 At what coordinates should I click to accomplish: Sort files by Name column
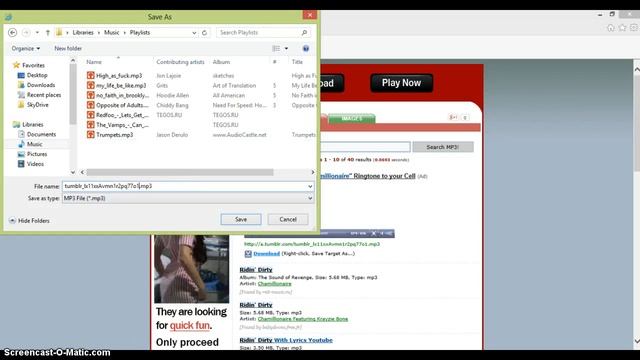click(94, 62)
